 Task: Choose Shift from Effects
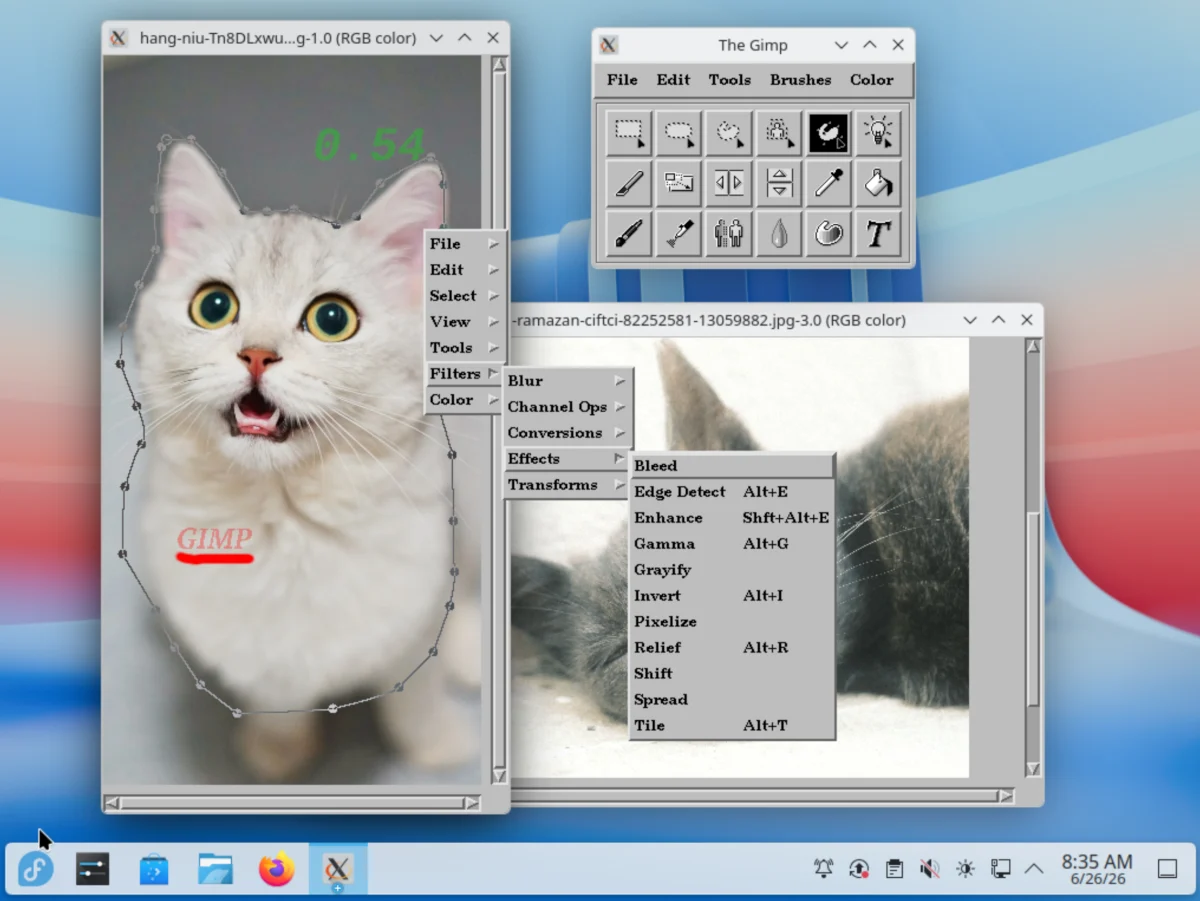pos(732,674)
